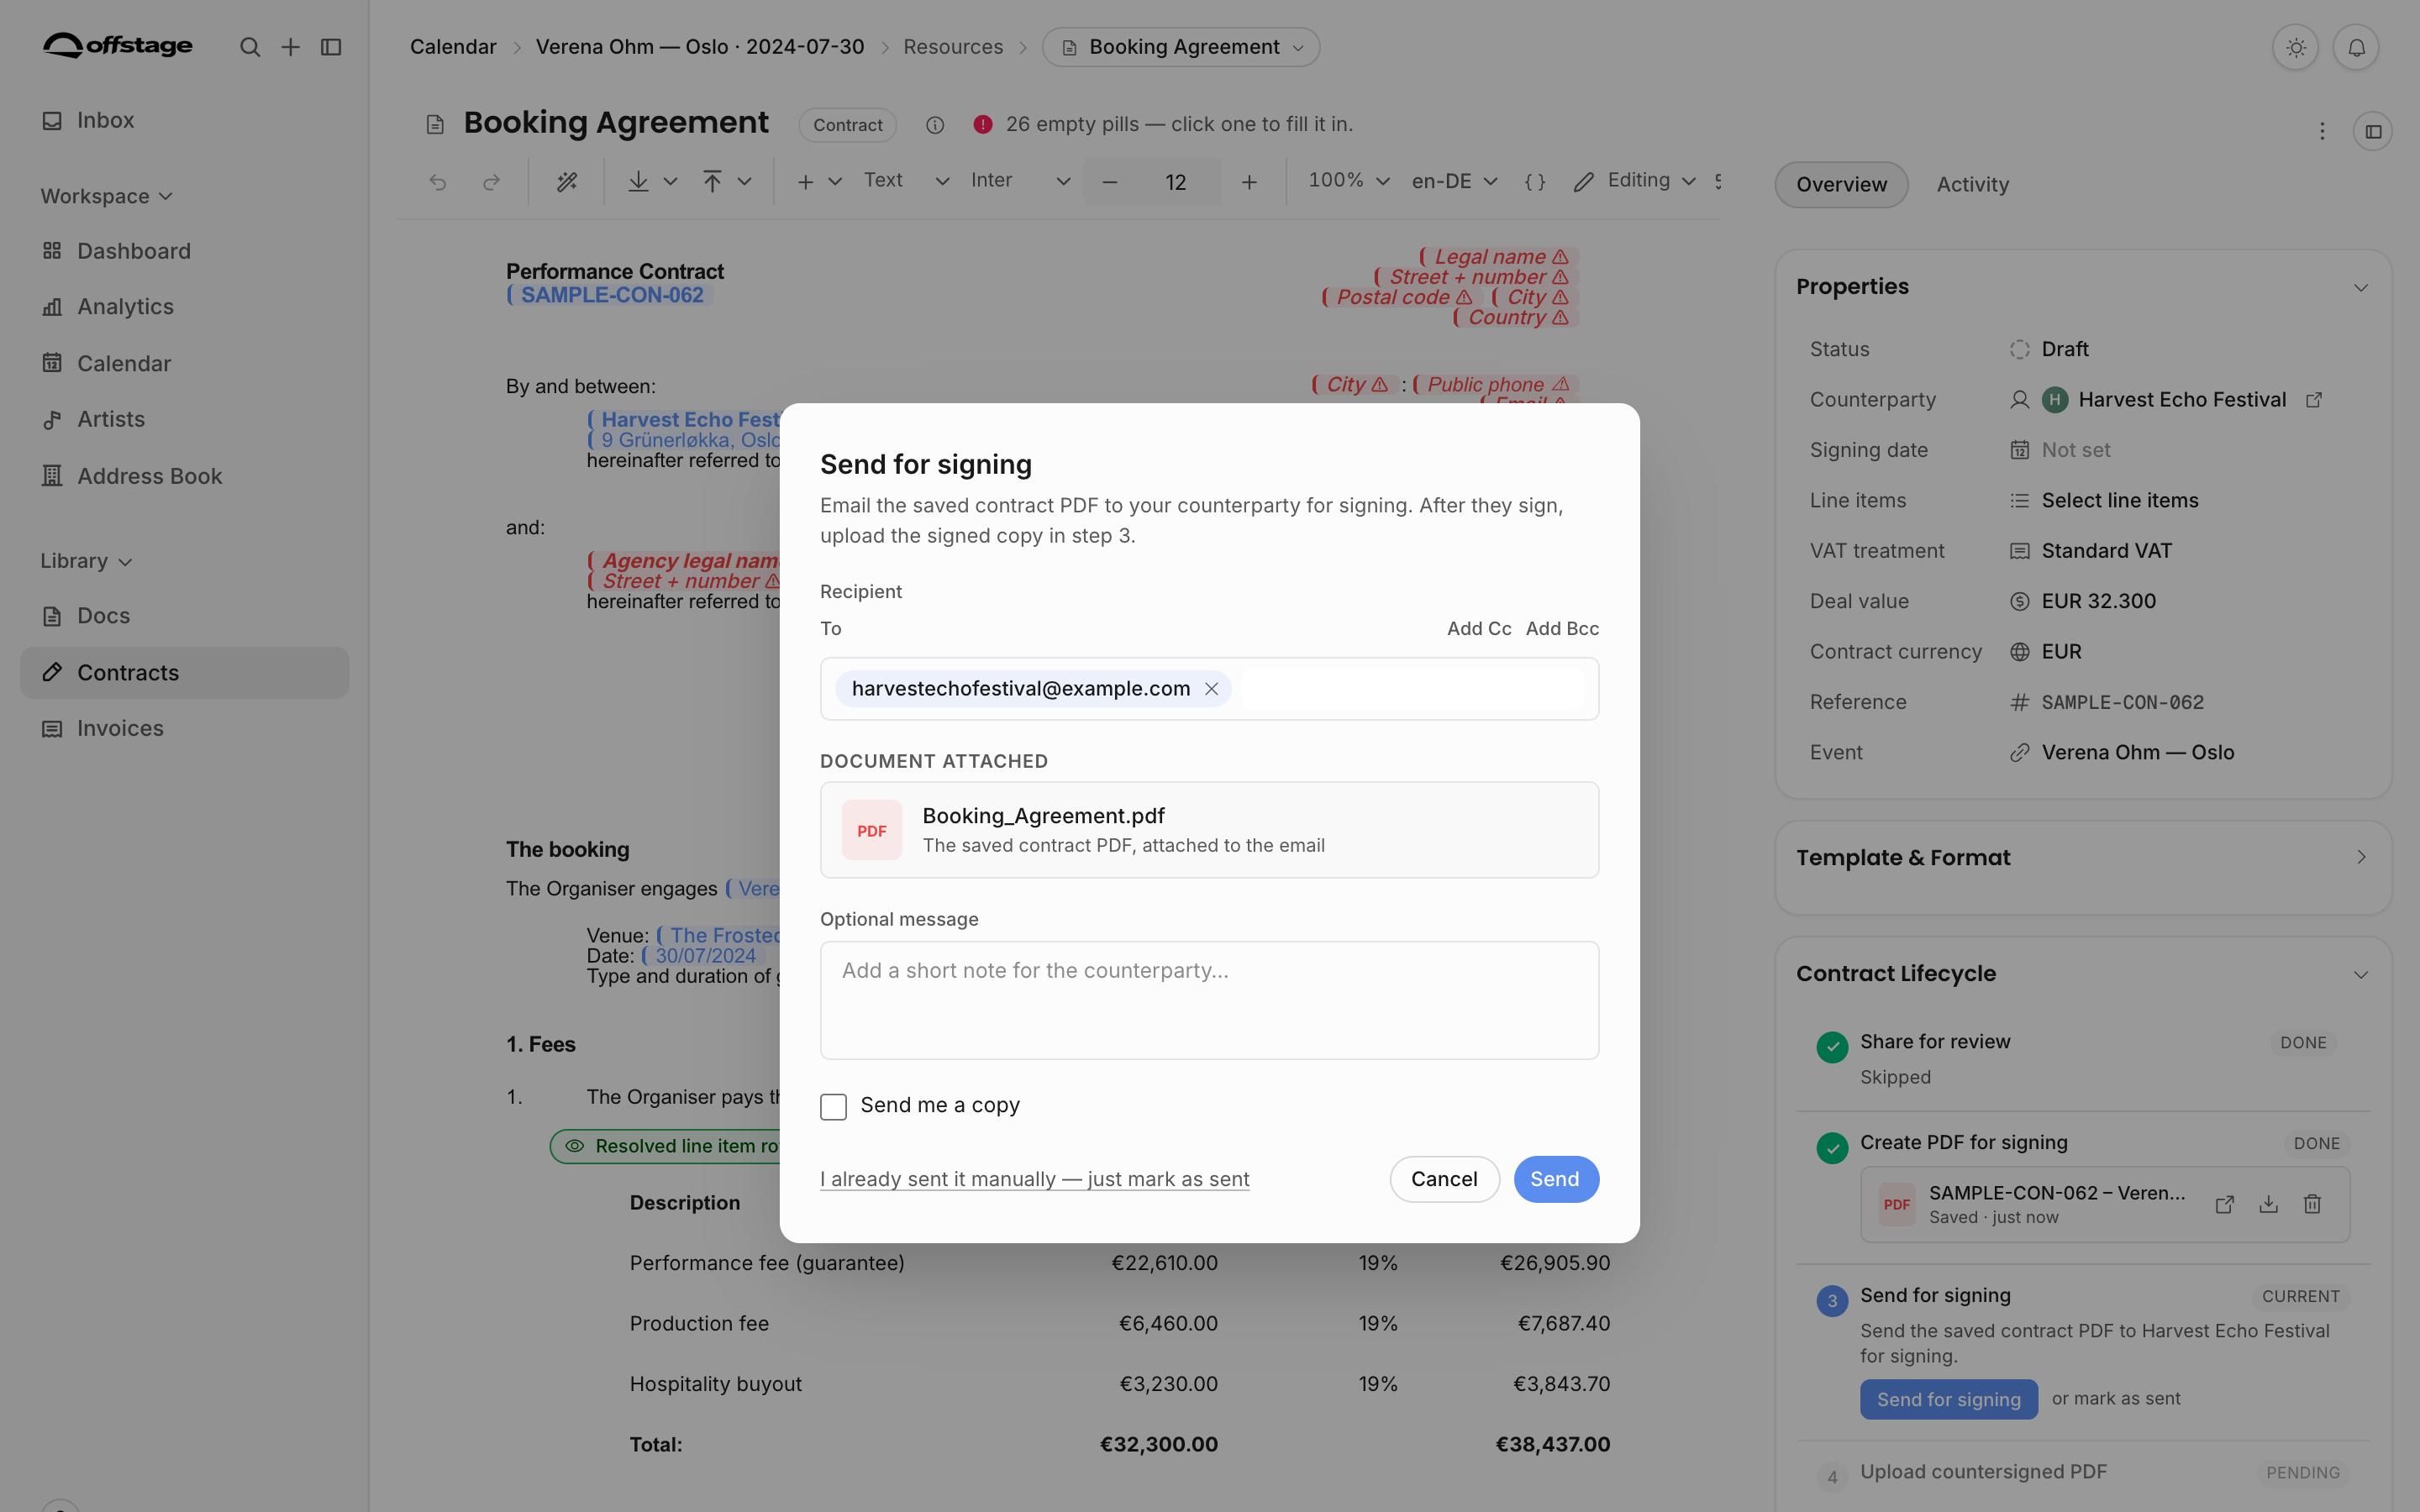Screen dimensions: 2420x1512
Task: Click the PDF icon of Booking_Agreement.pdf
Action: click(872, 830)
